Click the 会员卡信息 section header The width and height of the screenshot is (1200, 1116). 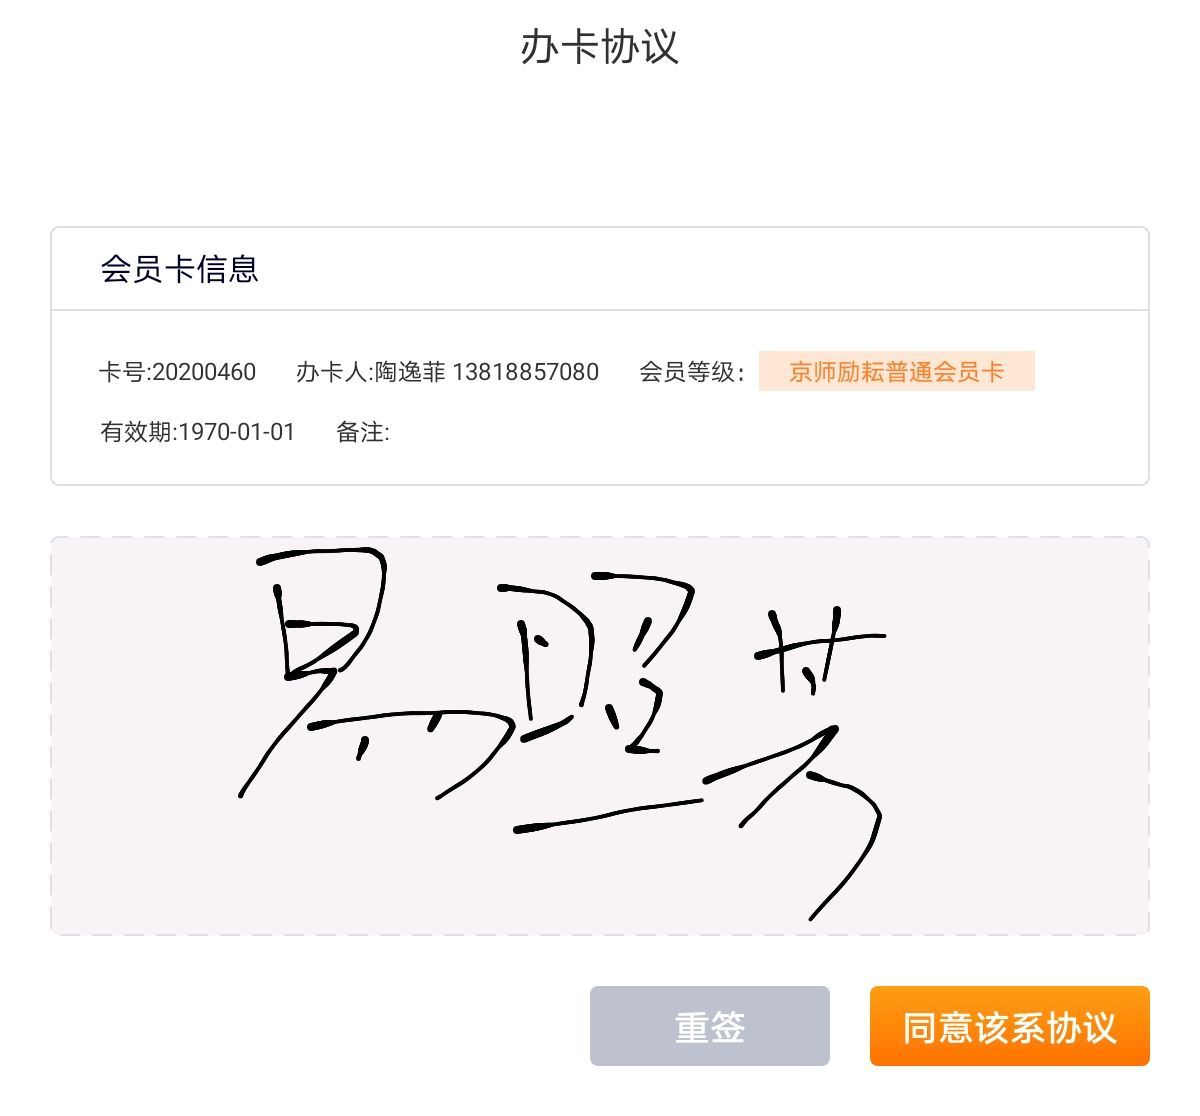tap(180, 268)
